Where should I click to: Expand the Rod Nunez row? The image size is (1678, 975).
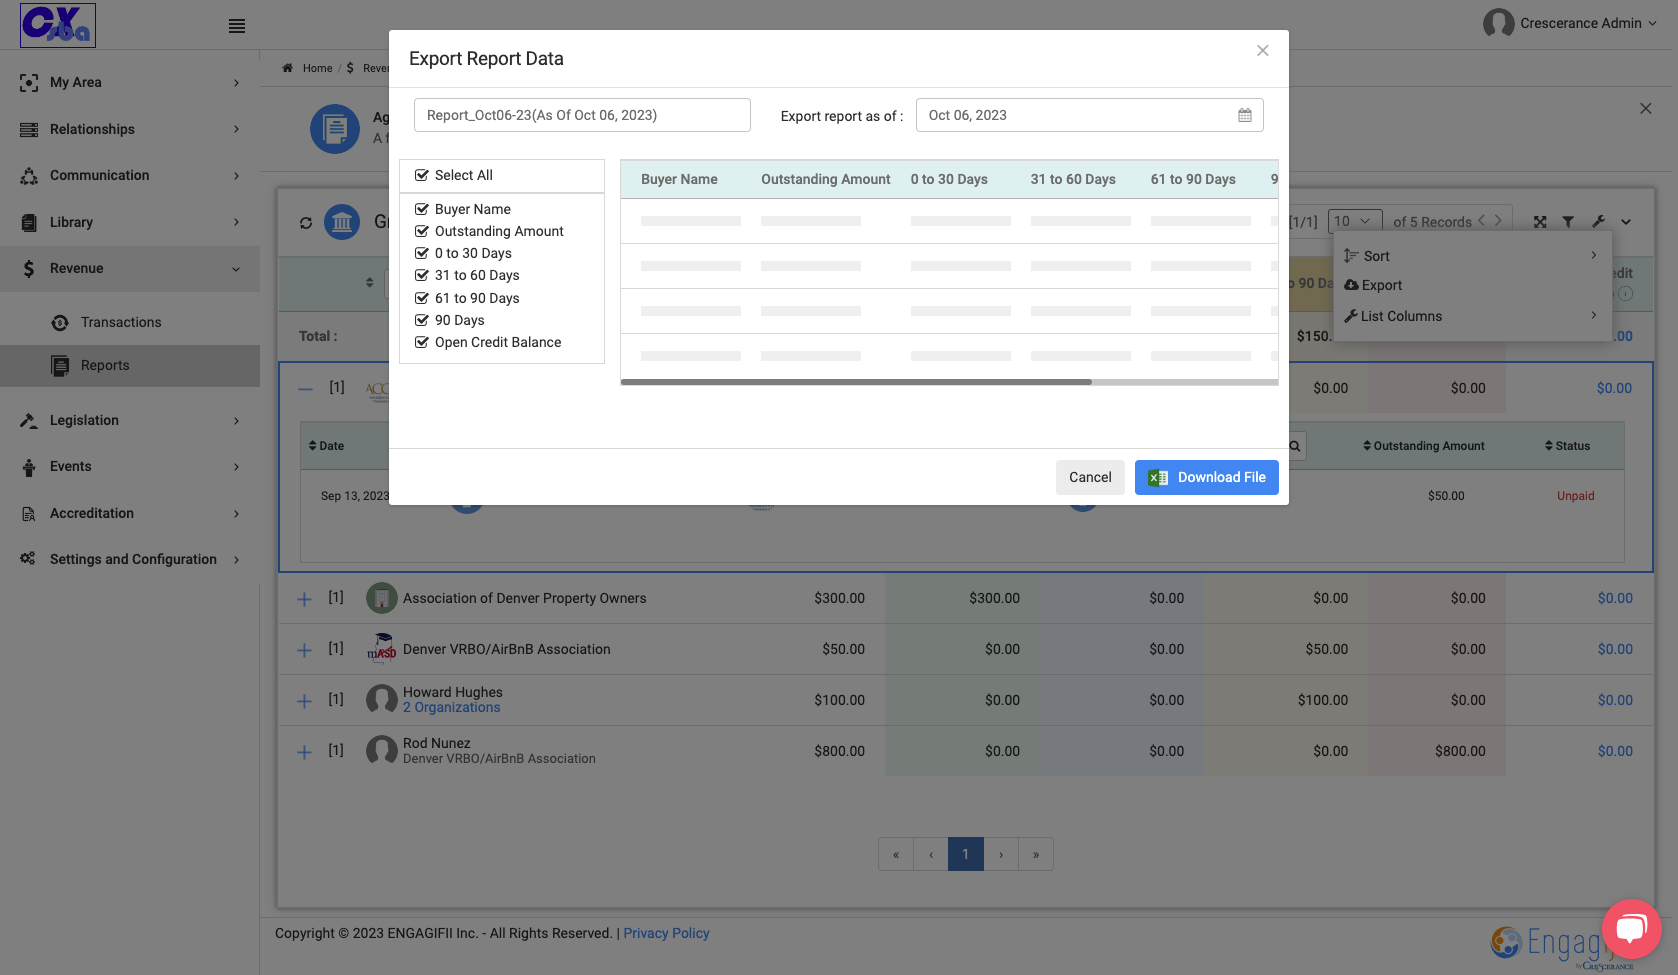pyautogui.click(x=305, y=752)
